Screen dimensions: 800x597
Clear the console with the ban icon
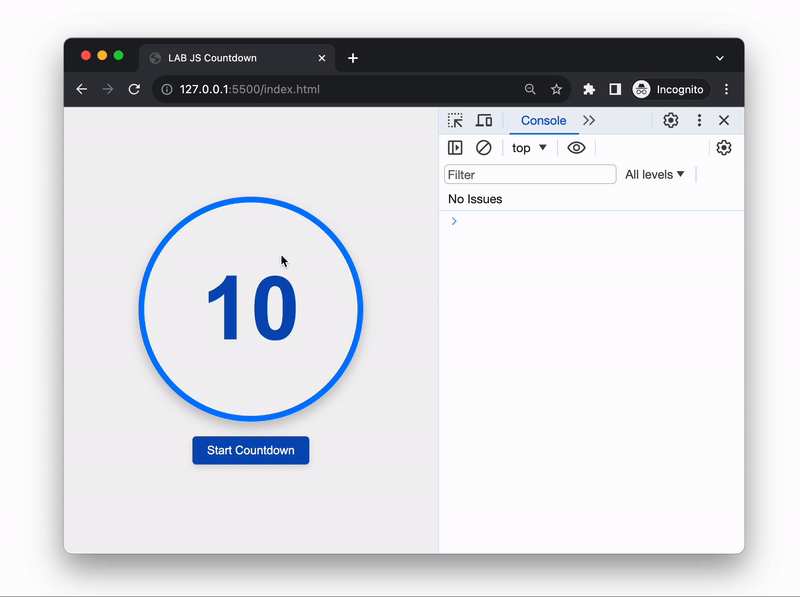pos(484,148)
